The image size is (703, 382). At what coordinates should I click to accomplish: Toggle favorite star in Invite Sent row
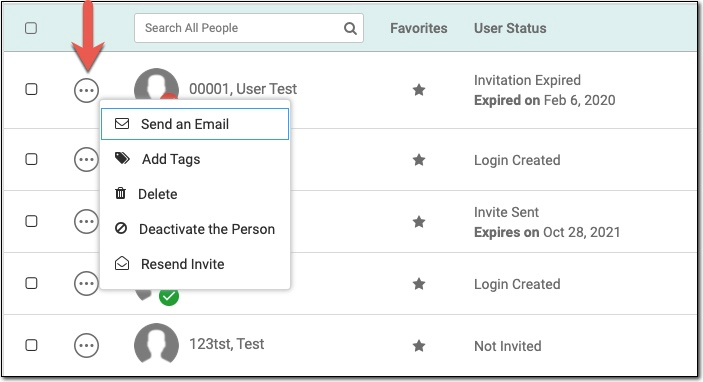pos(419,221)
